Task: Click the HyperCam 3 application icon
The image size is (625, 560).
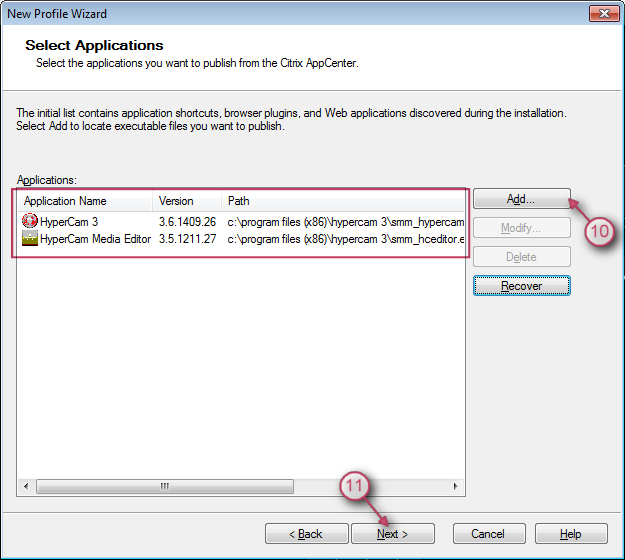Action: click(x=29, y=221)
